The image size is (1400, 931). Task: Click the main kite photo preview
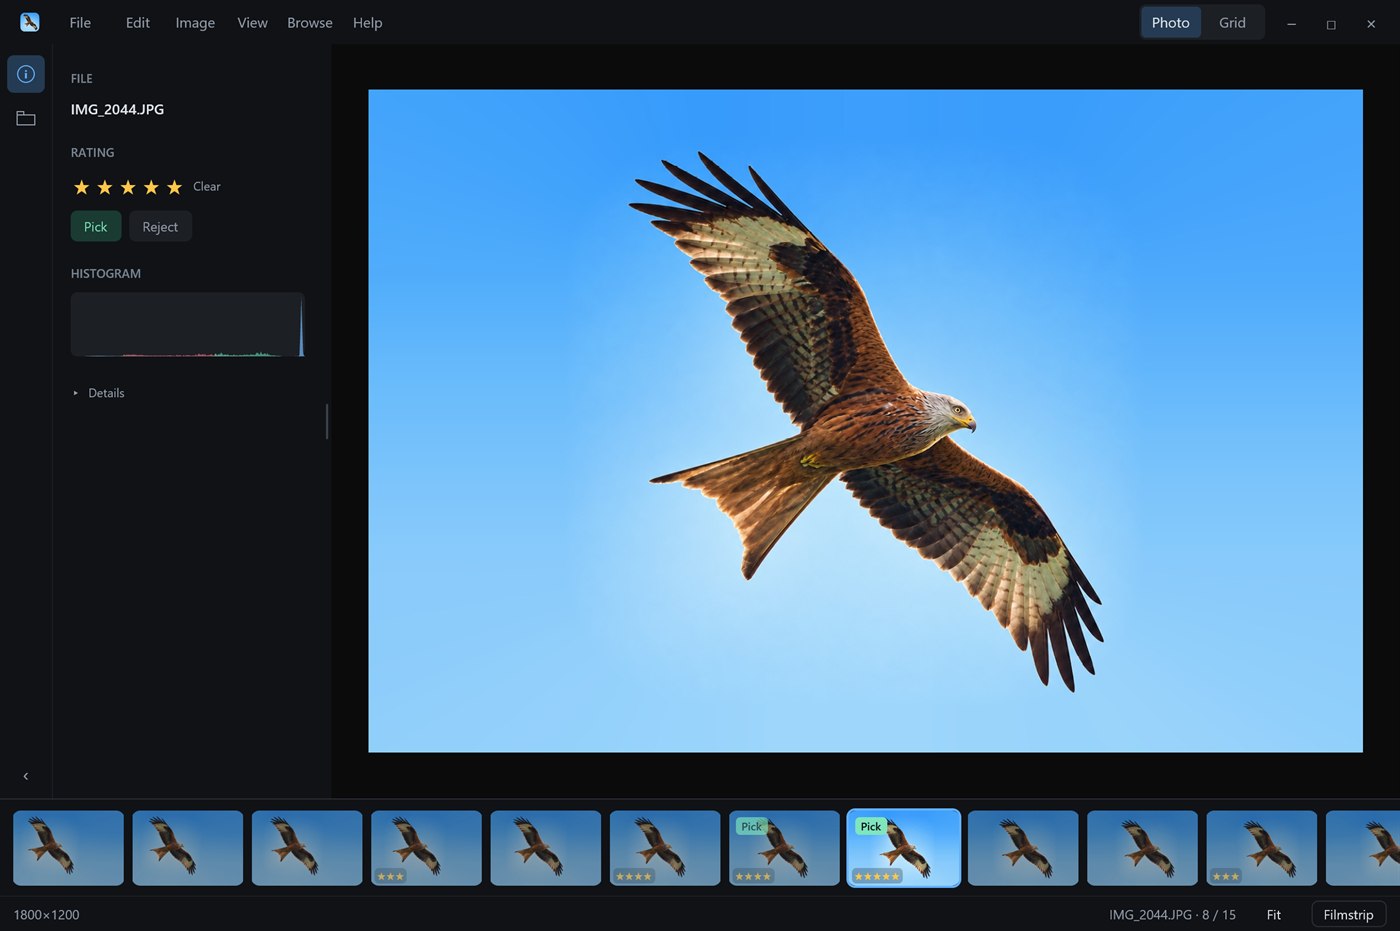(x=865, y=421)
